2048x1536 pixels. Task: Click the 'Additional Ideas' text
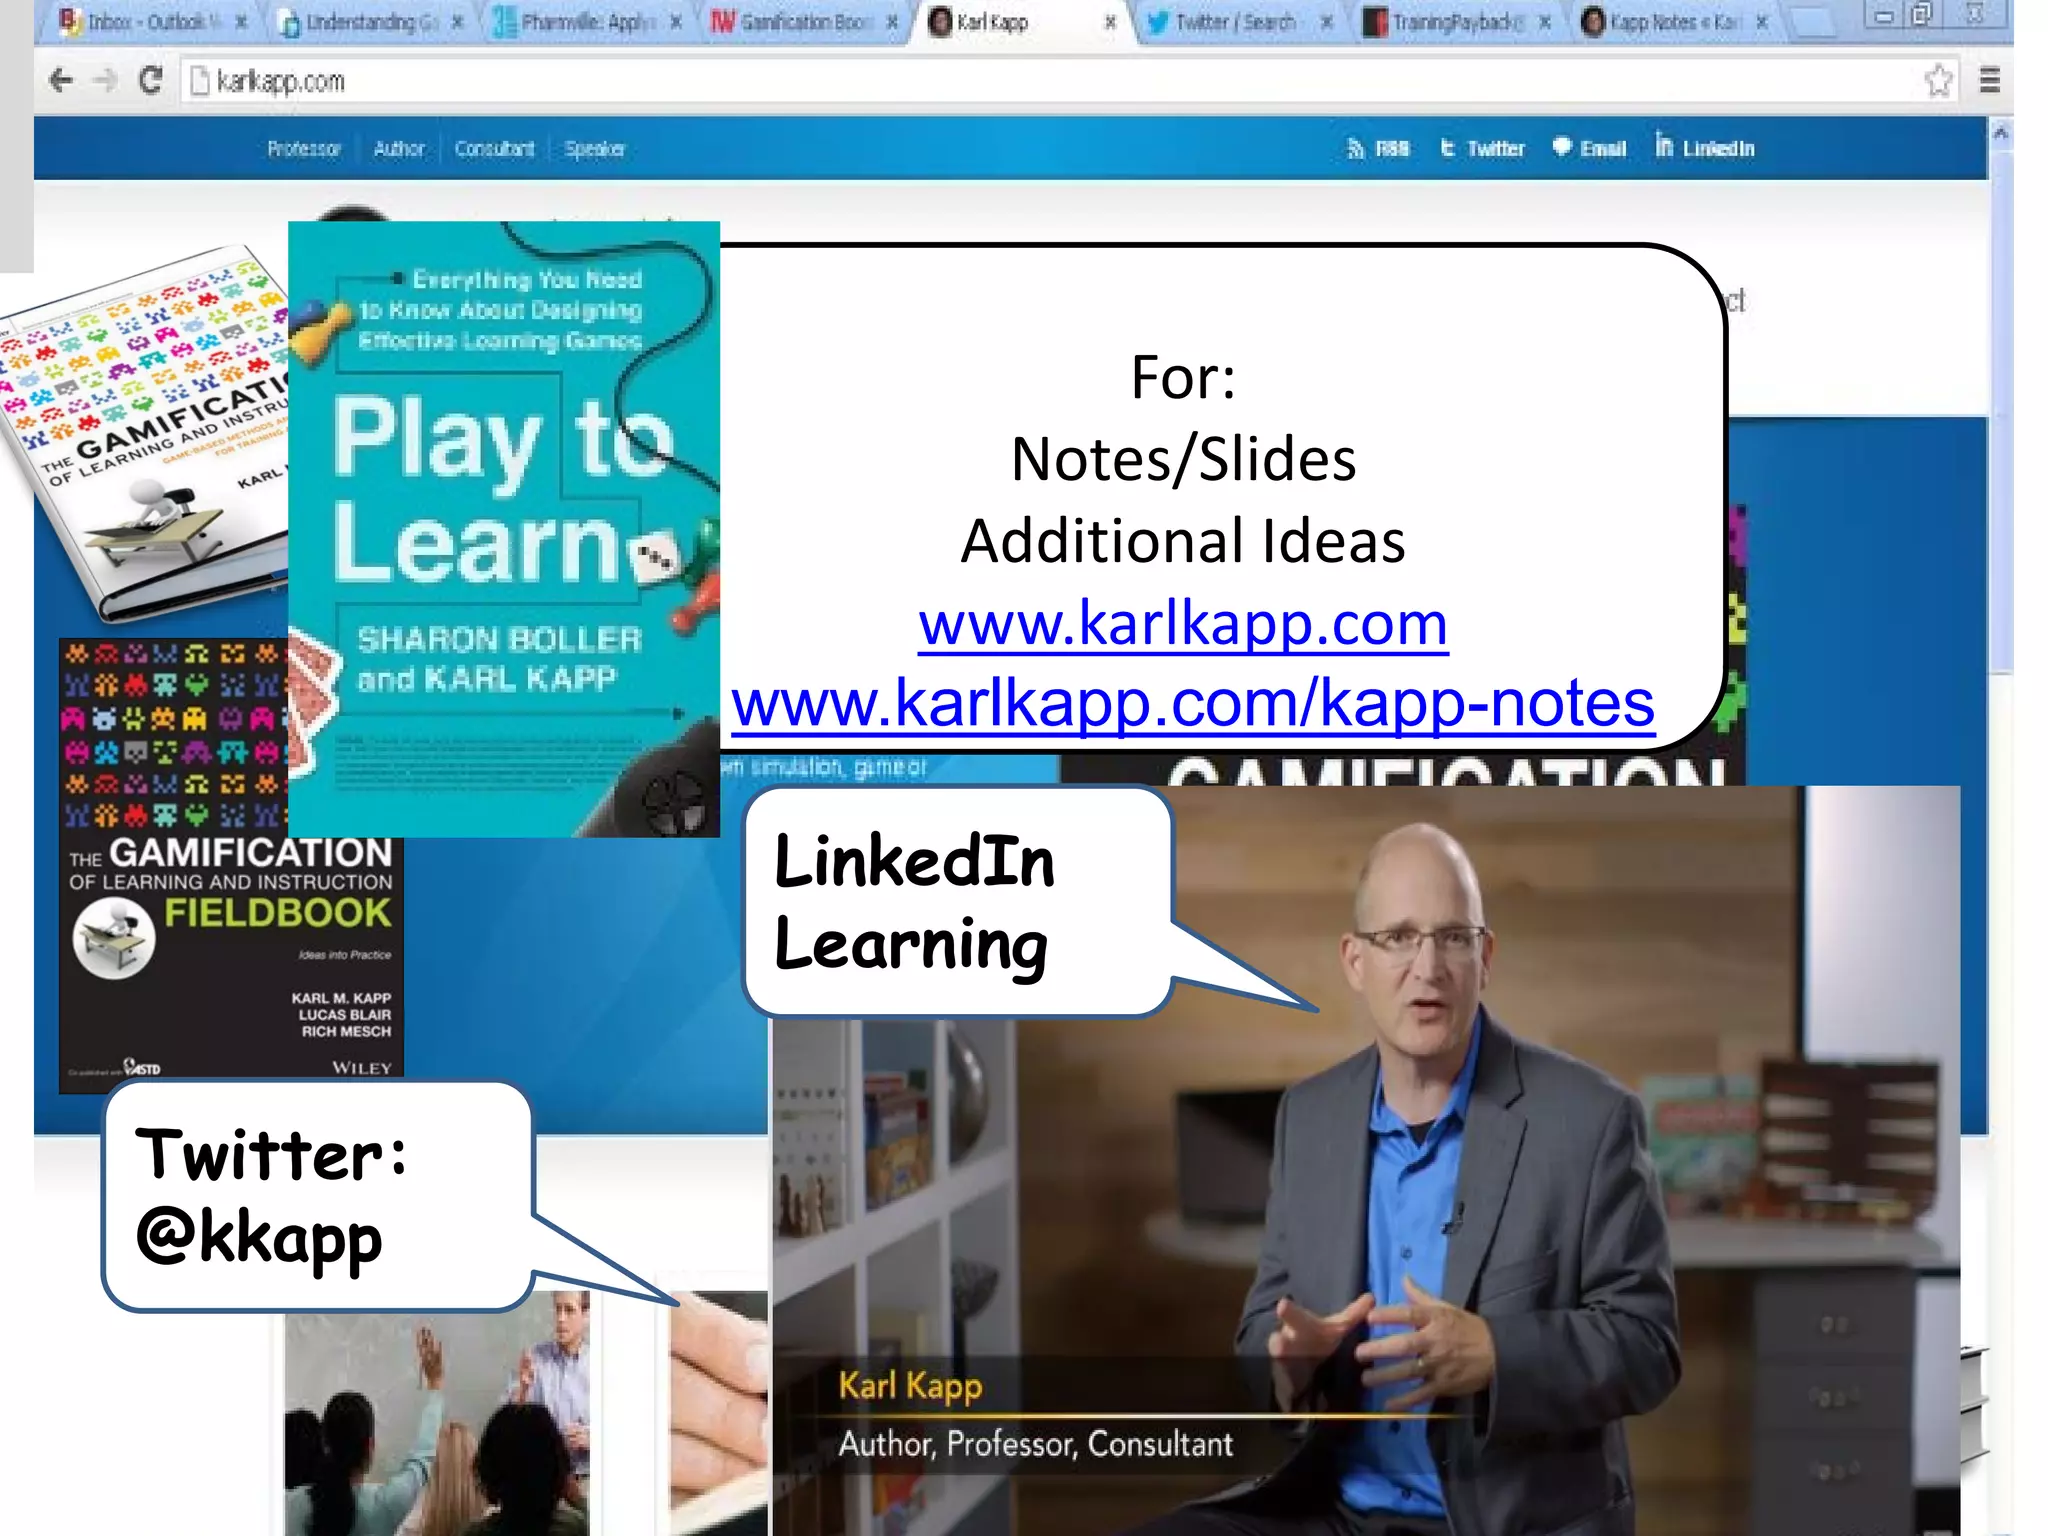click(x=1183, y=541)
